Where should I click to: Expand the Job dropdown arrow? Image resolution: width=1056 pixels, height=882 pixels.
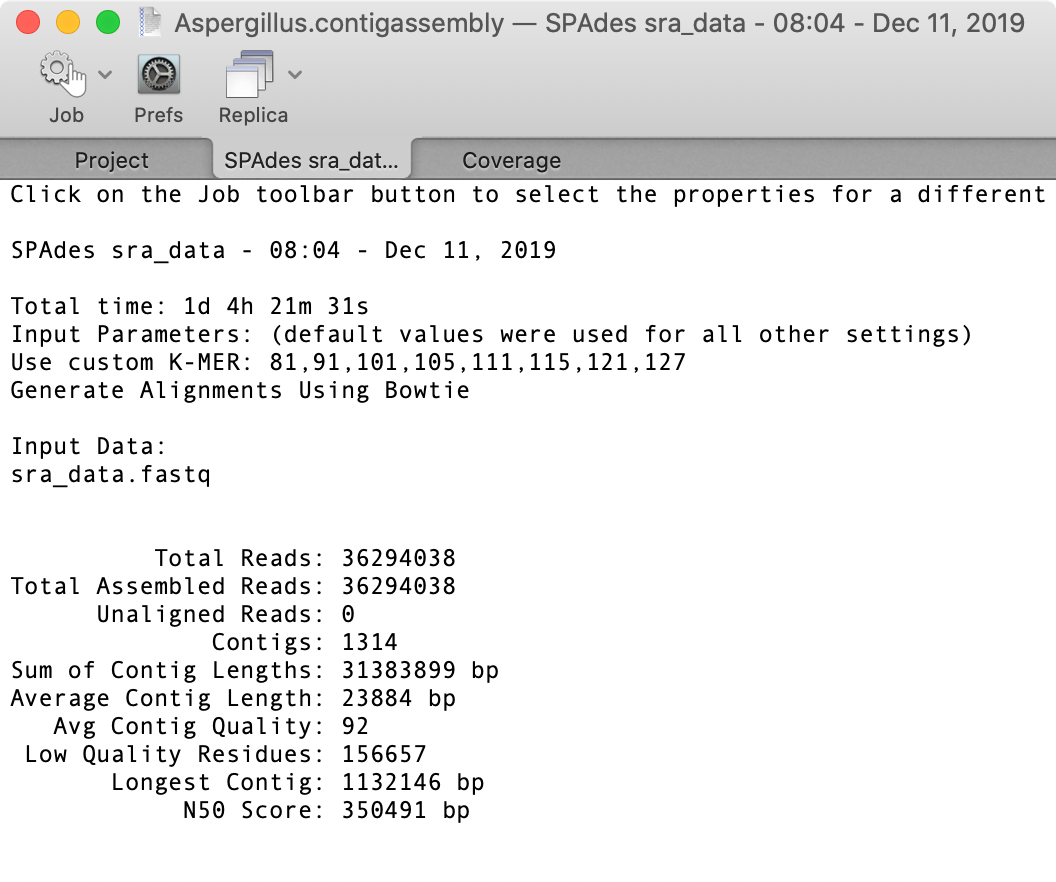pyautogui.click(x=105, y=74)
